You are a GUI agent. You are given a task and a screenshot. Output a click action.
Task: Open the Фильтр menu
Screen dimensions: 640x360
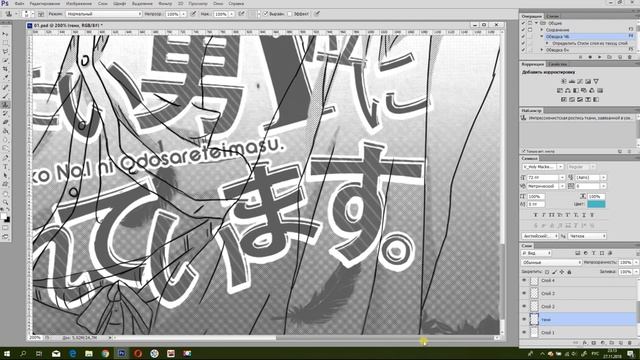[165, 3]
